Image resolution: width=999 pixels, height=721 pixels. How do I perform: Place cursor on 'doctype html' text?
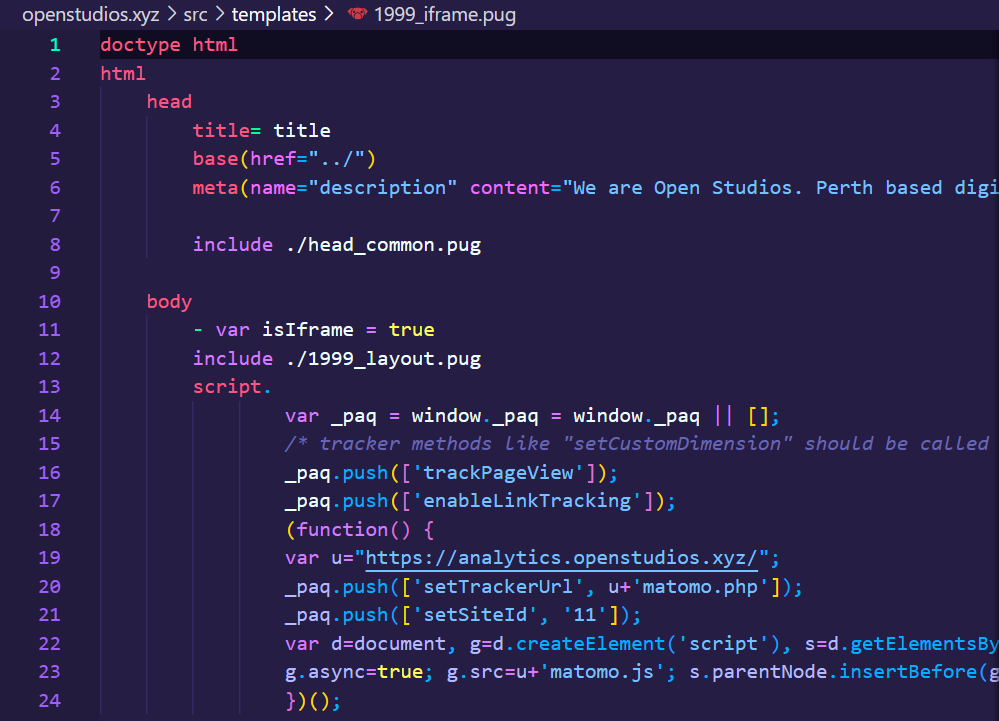click(x=169, y=45)
